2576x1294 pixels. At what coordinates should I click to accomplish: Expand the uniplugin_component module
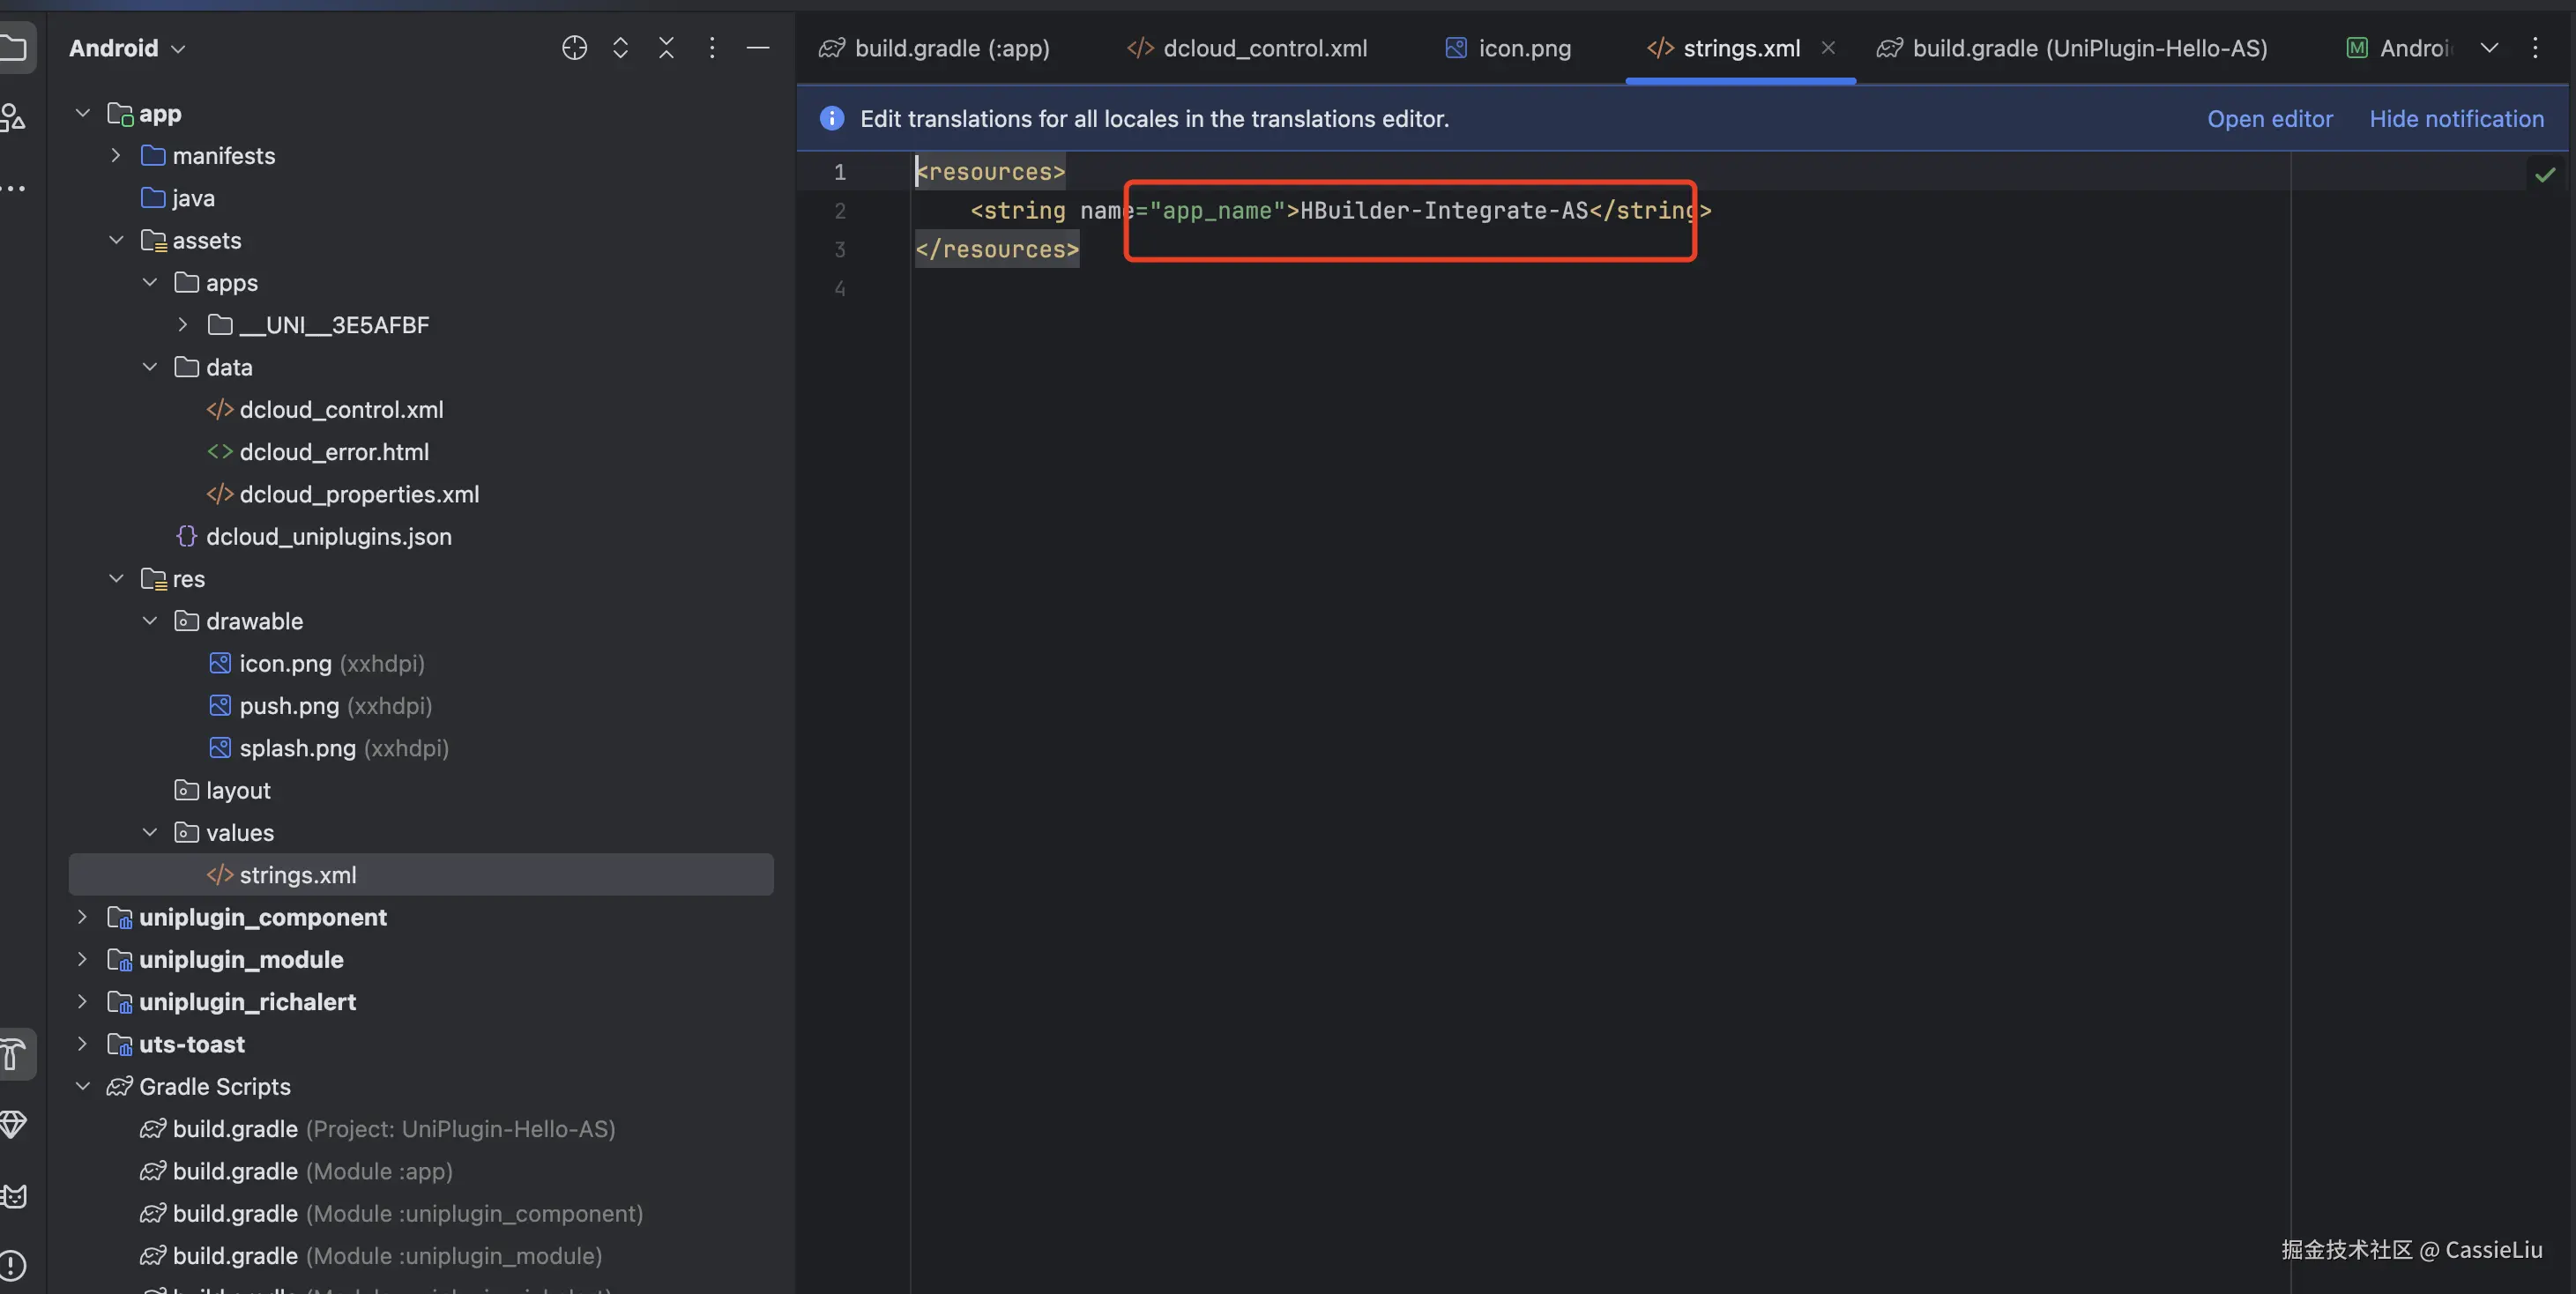(x=83, y=917)
